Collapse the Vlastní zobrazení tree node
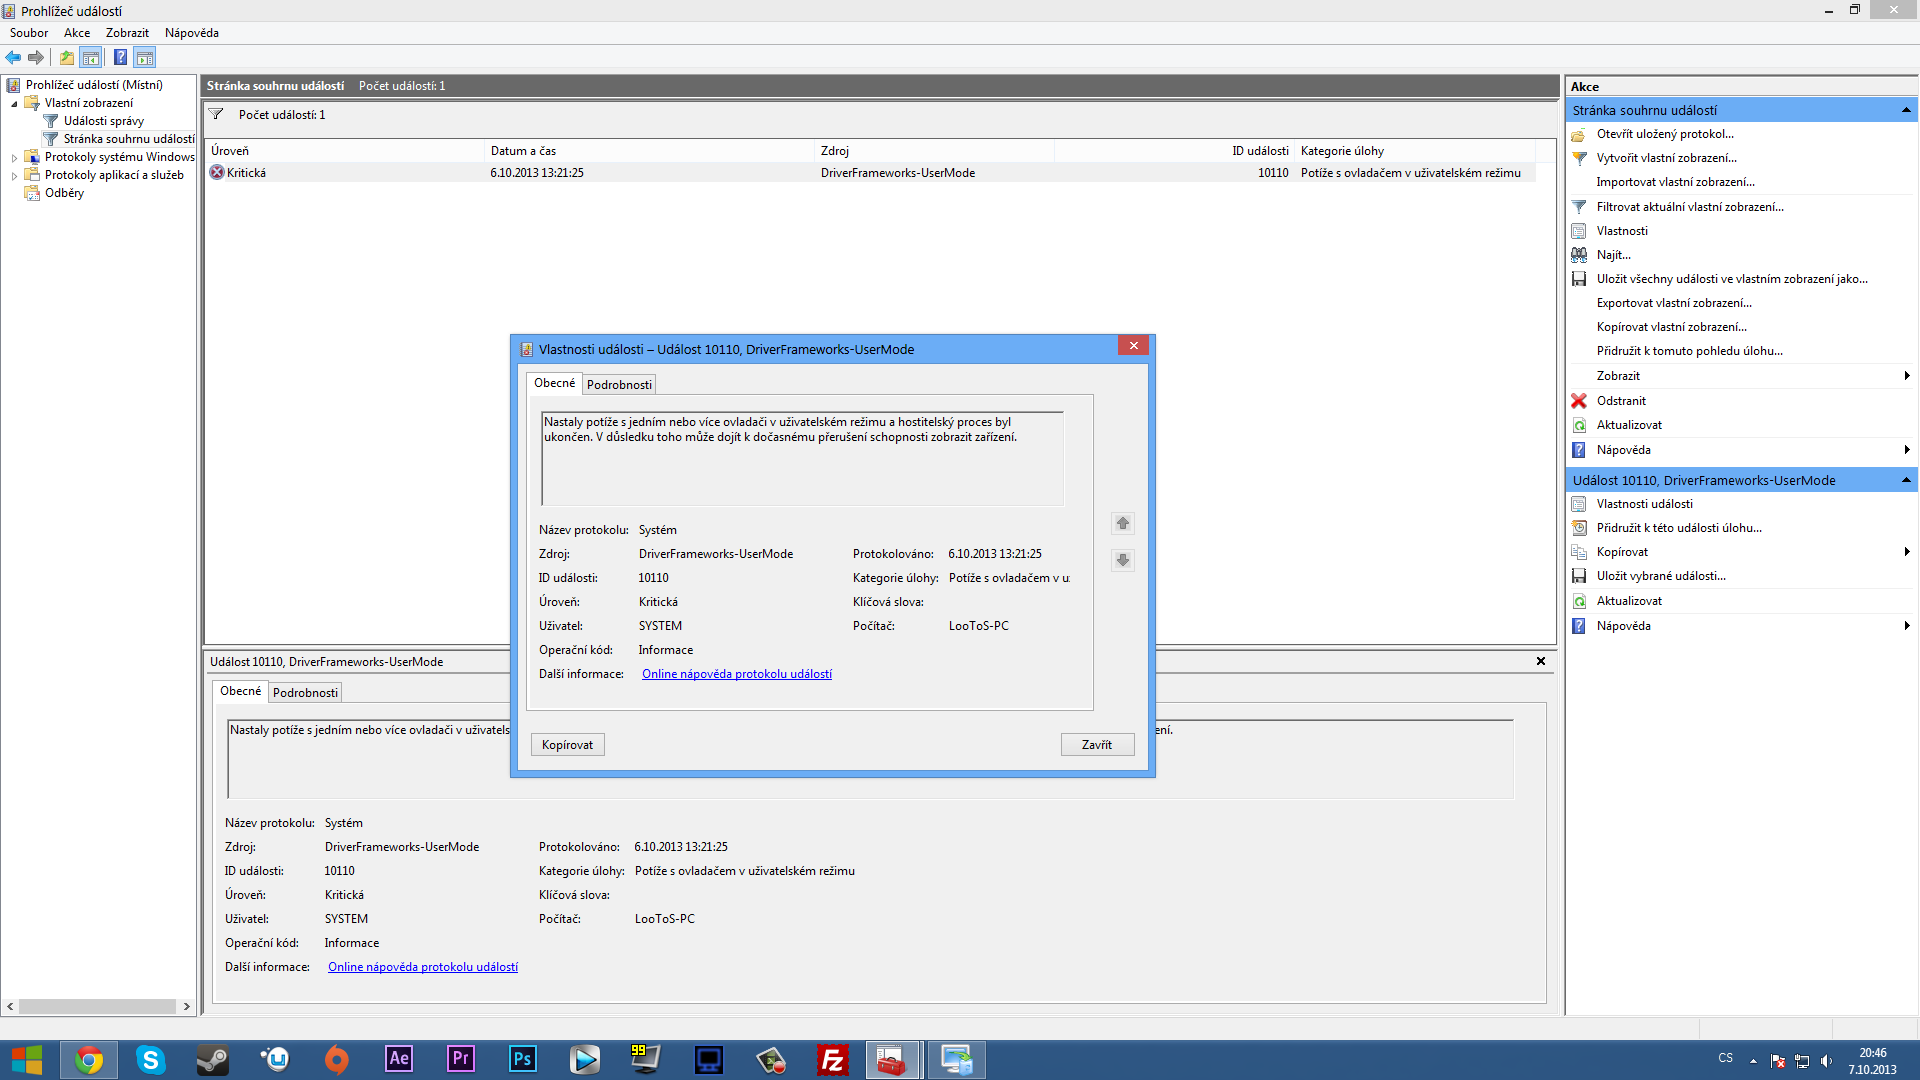Viewport: 1920px width, 1080px height. pyautogui.click(x=14, y=103)
